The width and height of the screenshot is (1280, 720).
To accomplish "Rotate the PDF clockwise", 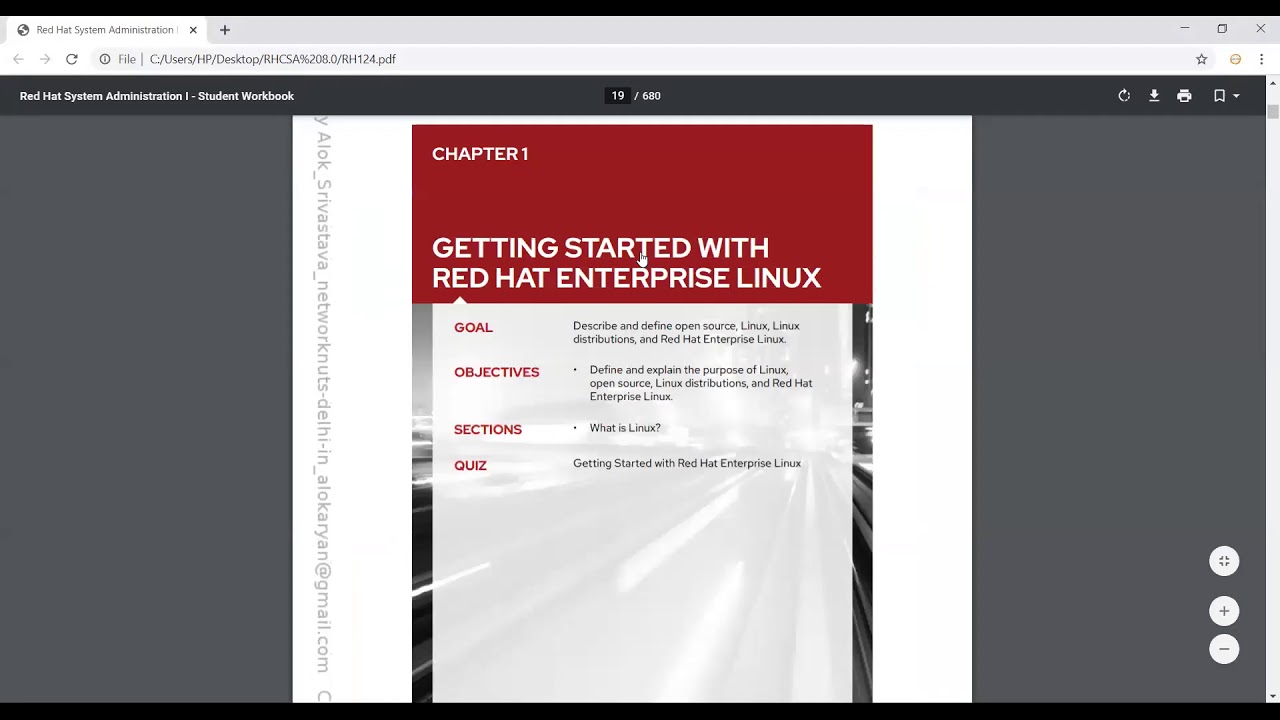I will point(1124,96).
